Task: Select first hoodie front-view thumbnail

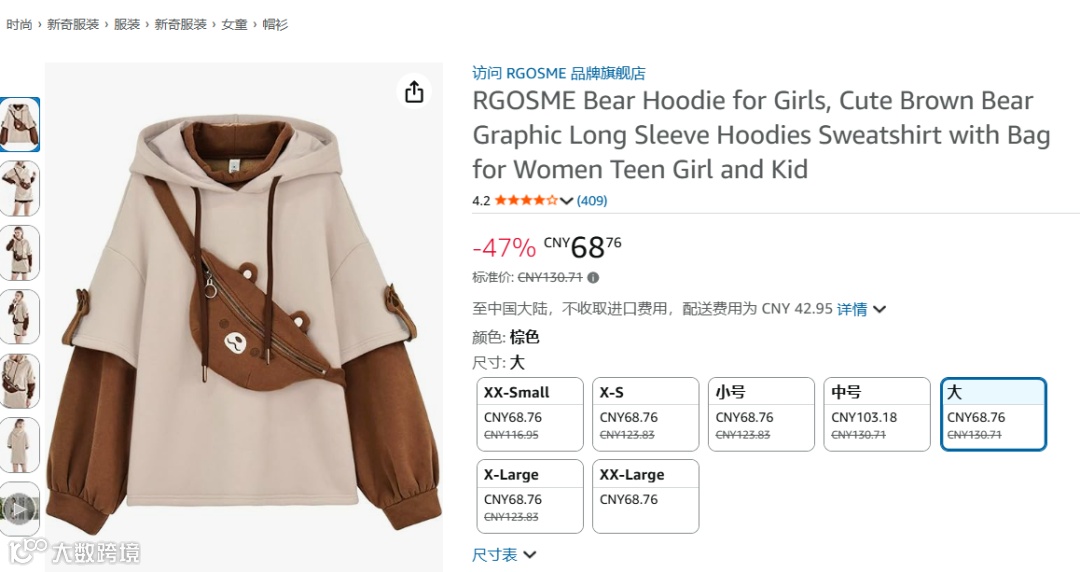Action: click(19, 125)
